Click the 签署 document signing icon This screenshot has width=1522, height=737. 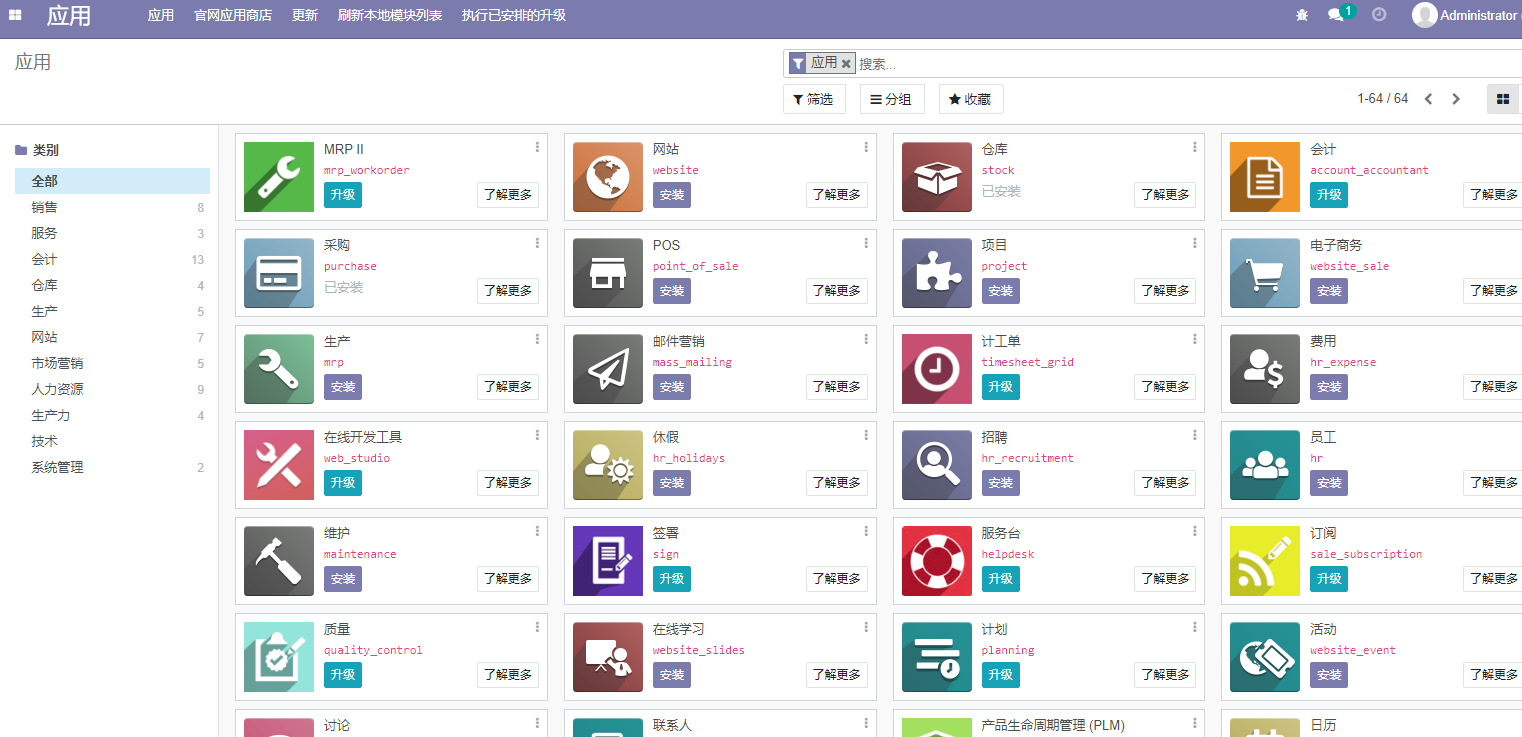point(608,561)
